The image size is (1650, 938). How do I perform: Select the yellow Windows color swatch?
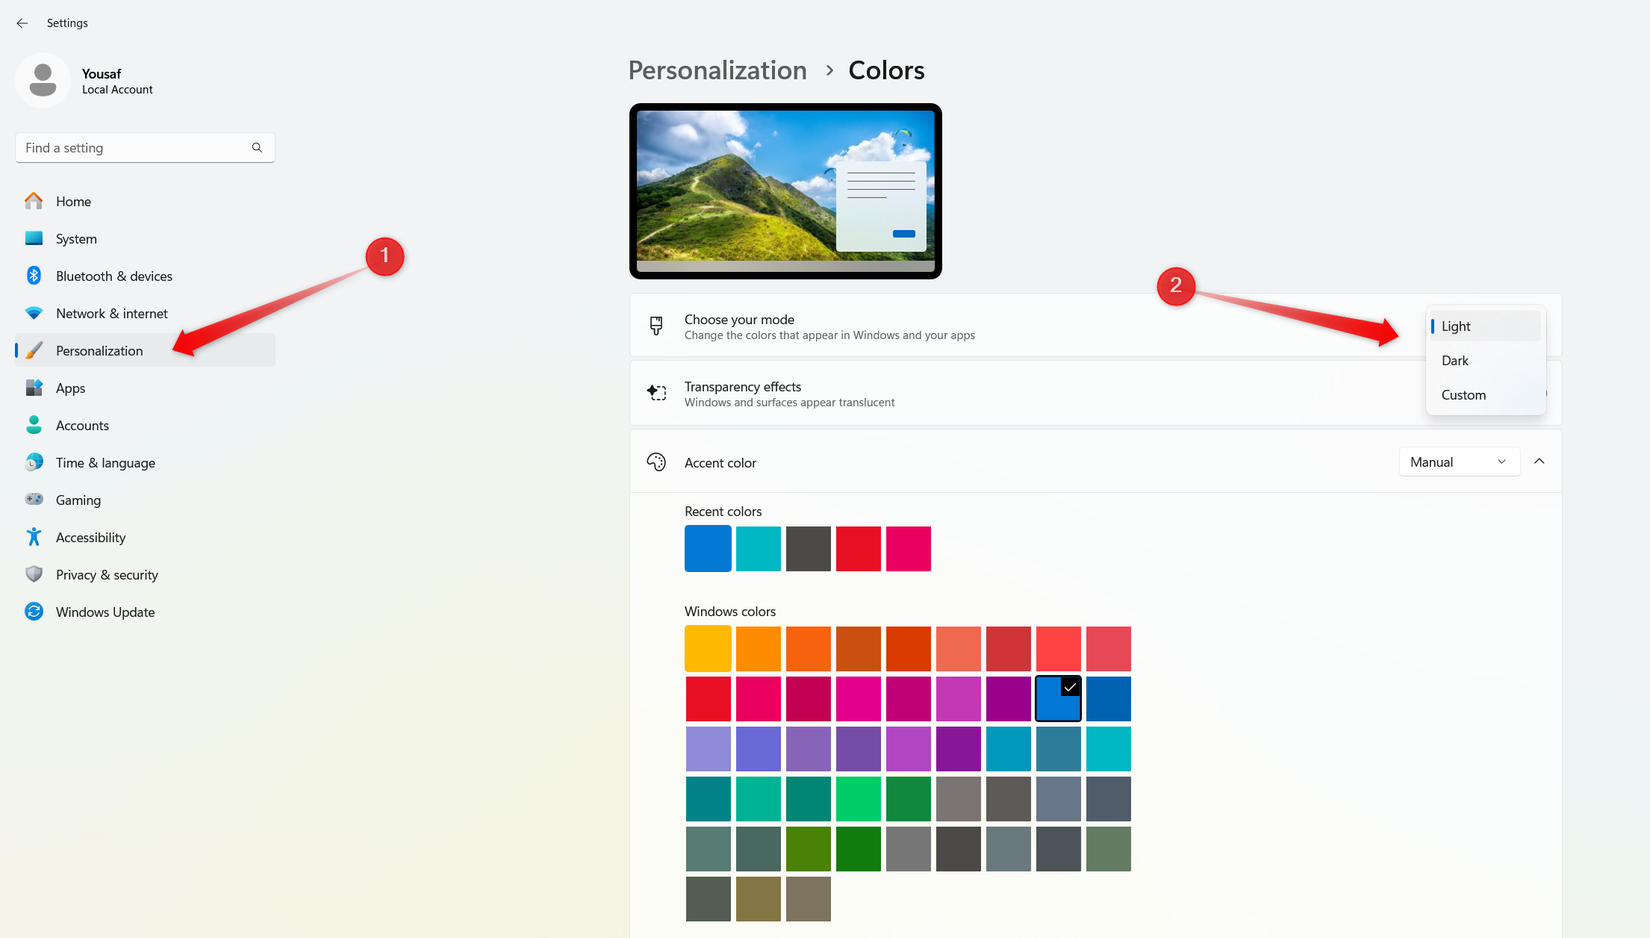[x=708, y=648]
